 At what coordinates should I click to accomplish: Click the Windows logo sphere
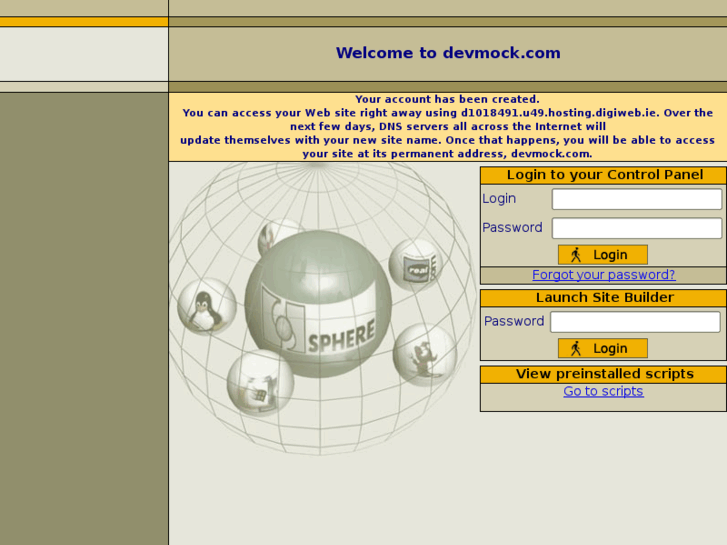260,383
